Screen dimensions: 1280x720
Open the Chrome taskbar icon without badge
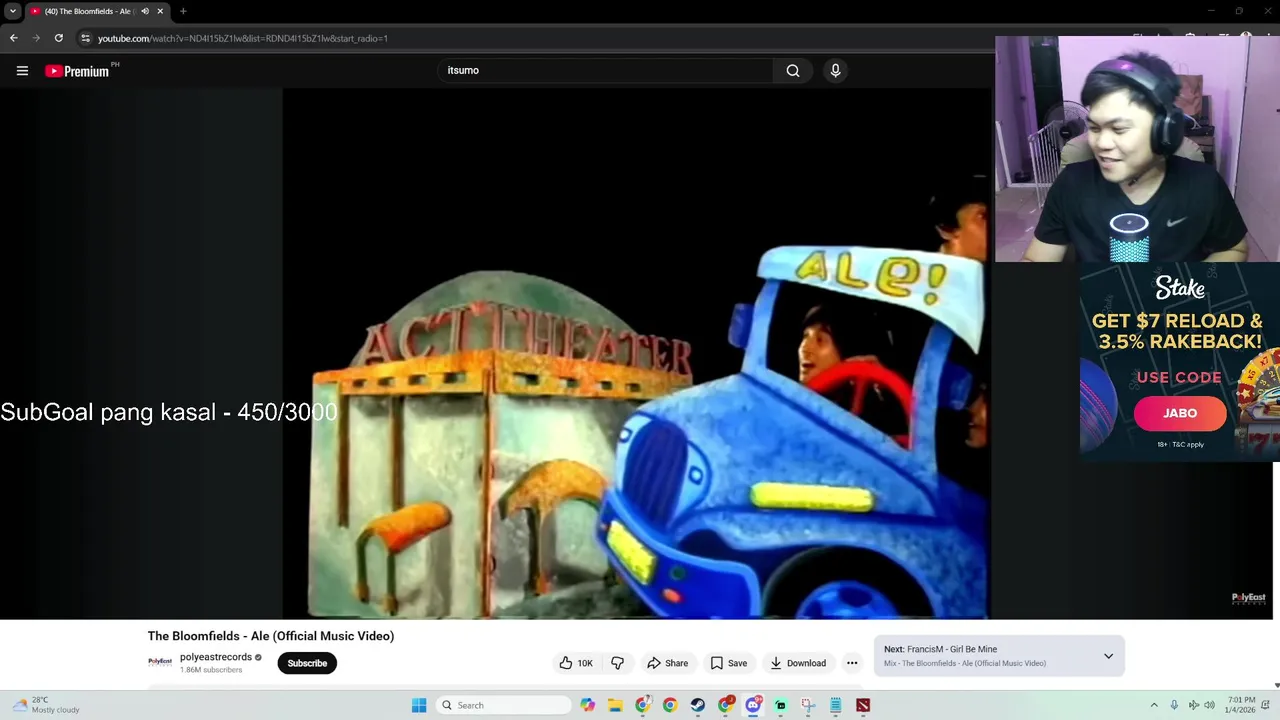click(670, 705)
